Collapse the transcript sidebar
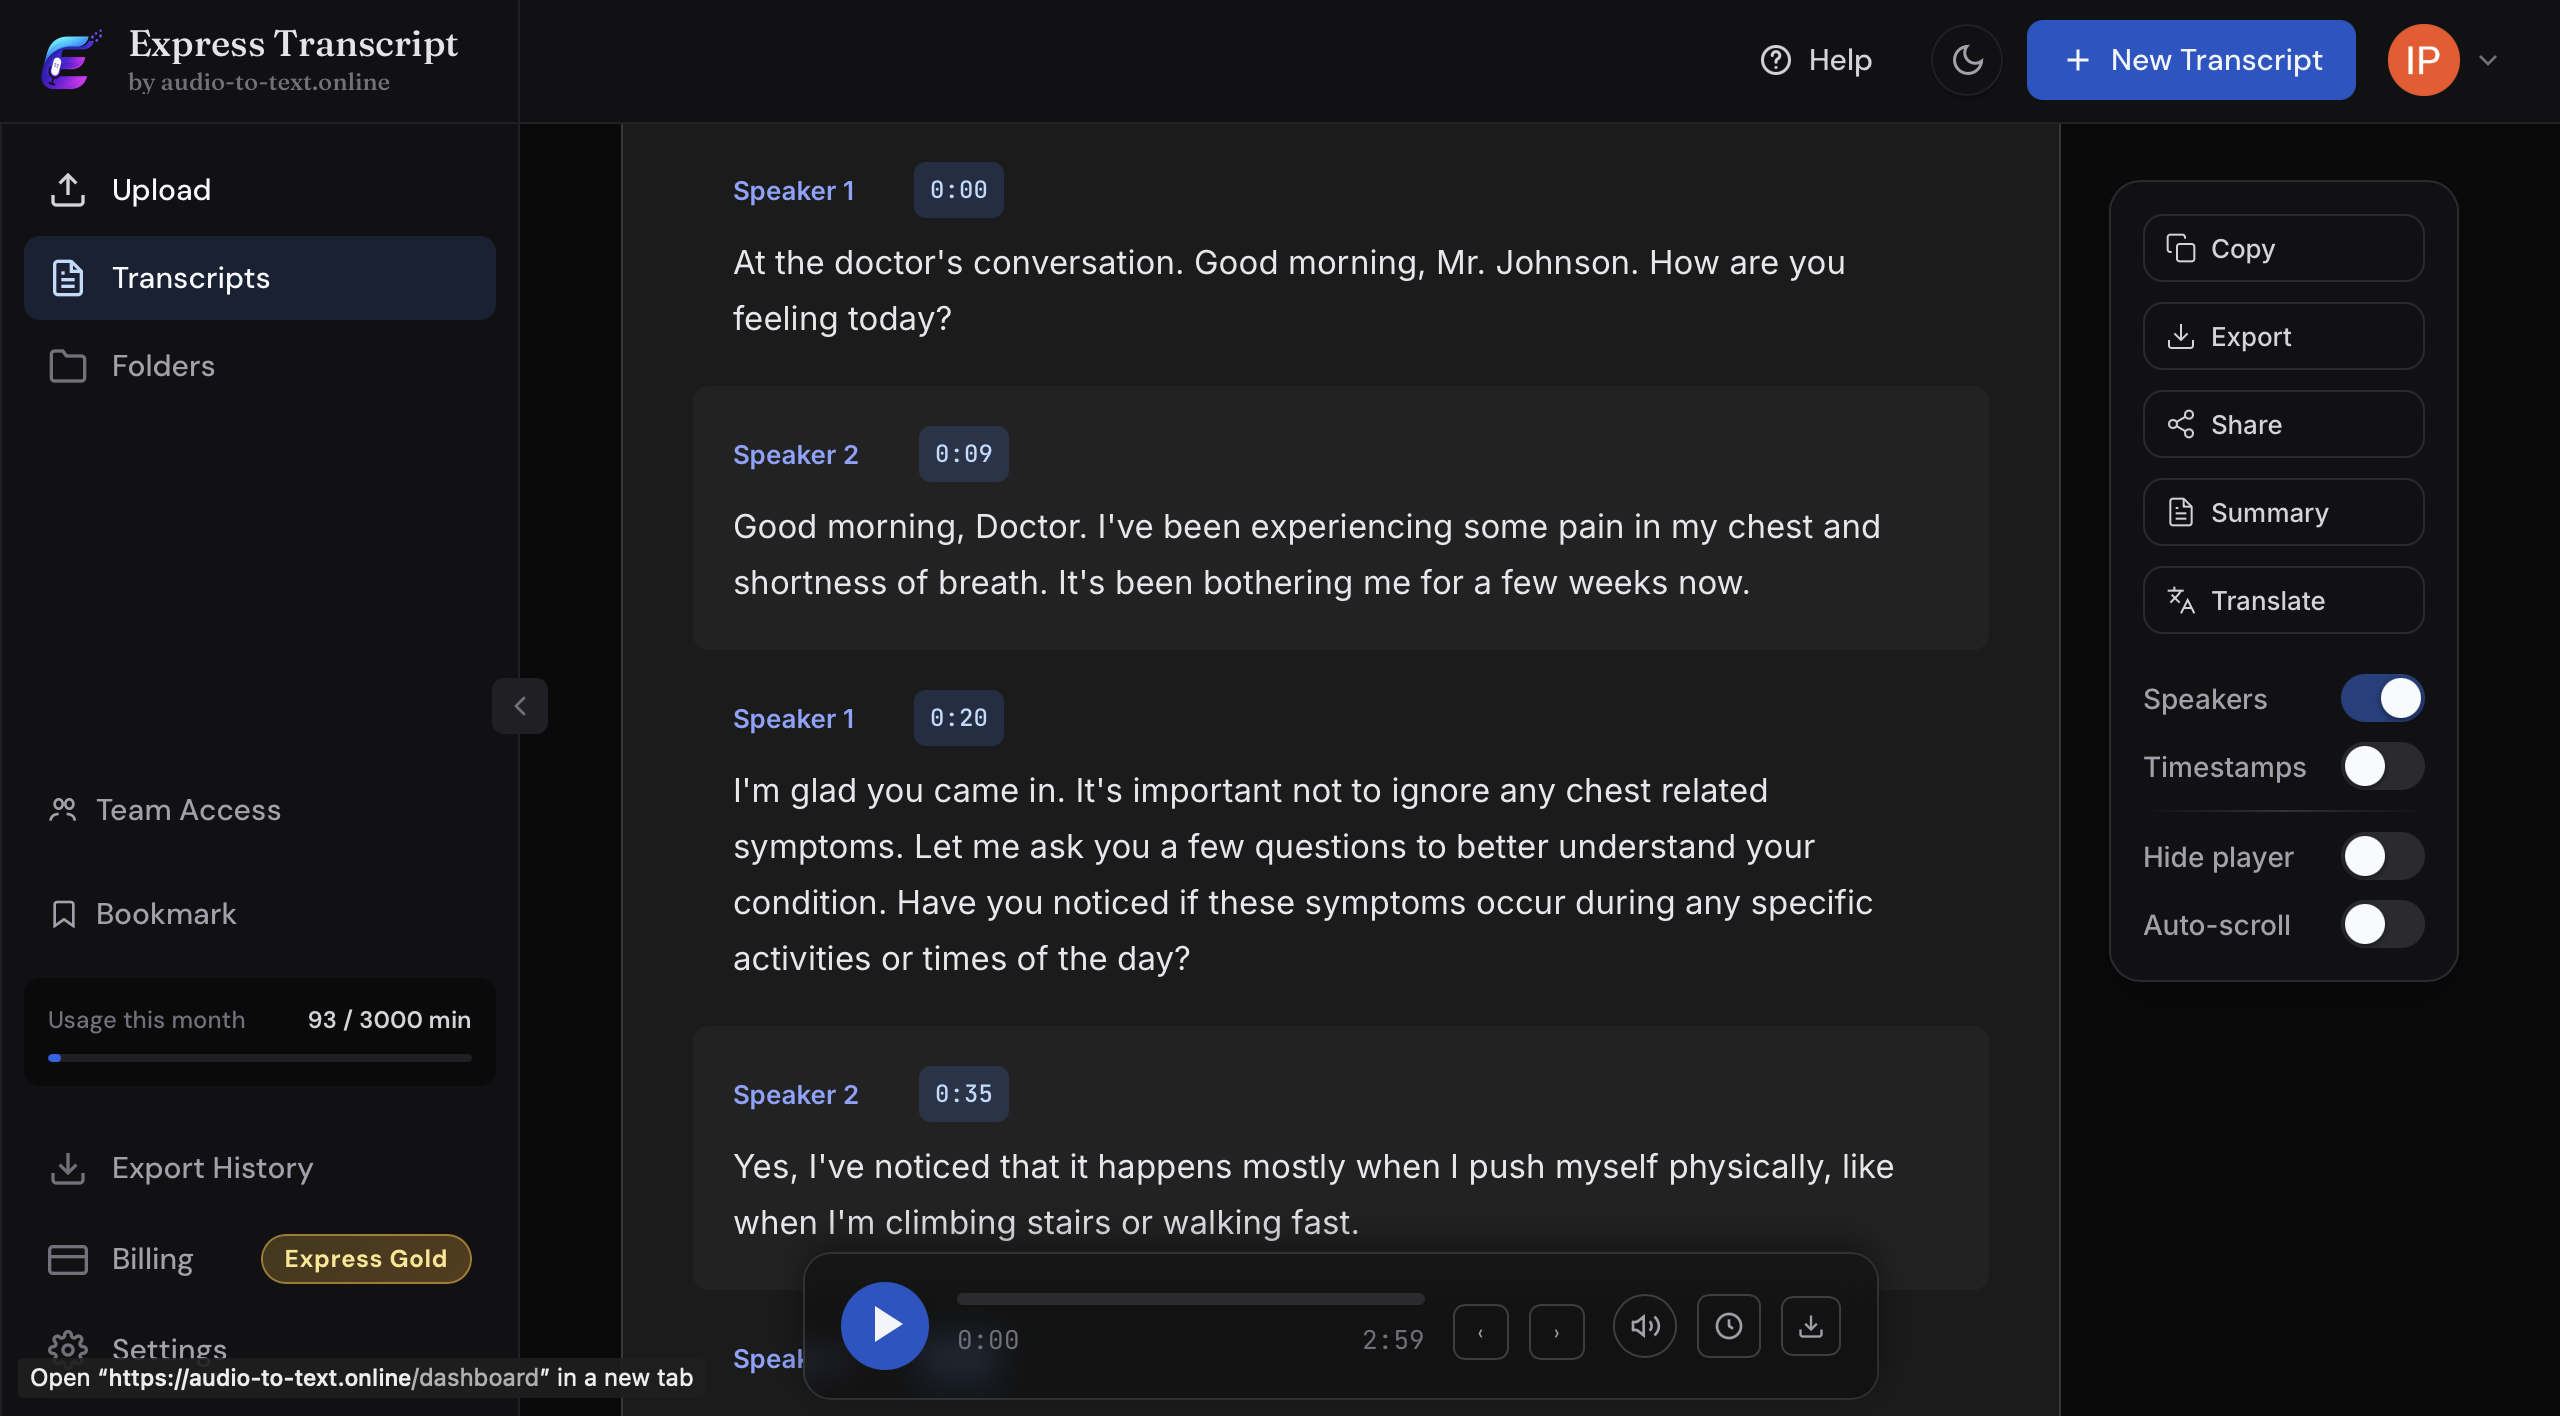The image size is (2560, 1416). tap(520, 706)
